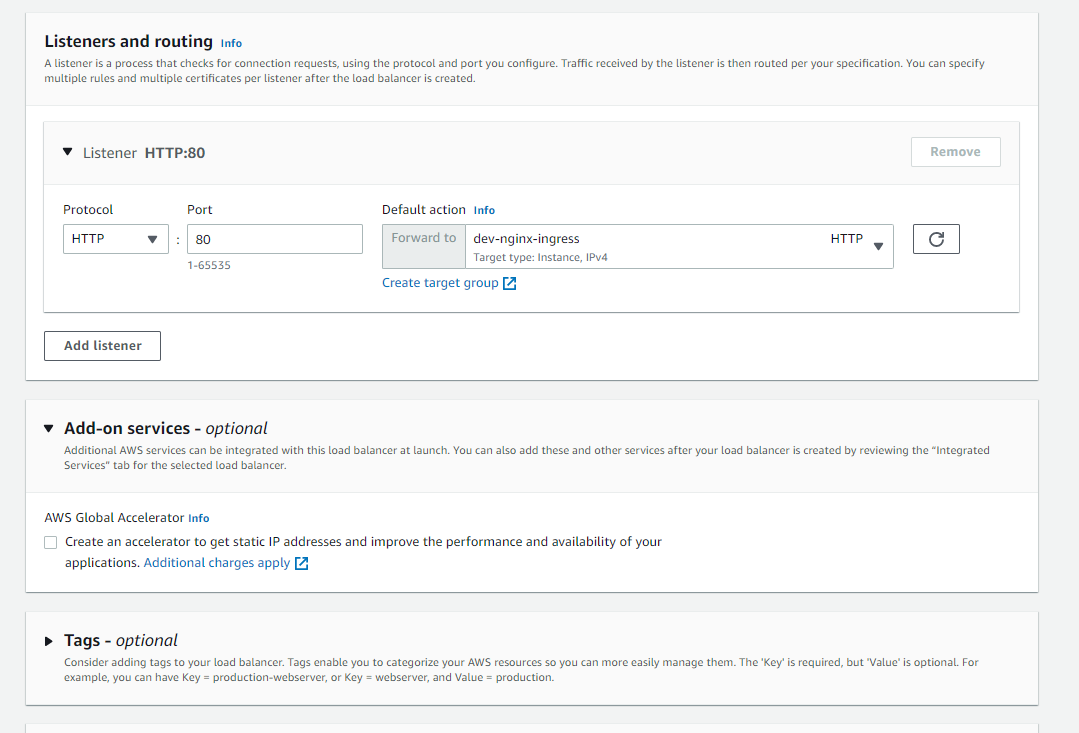Follow the Additional charges apply link
Screen dimensions: 1079x733
pyautogui.click(x=217, y=563)
